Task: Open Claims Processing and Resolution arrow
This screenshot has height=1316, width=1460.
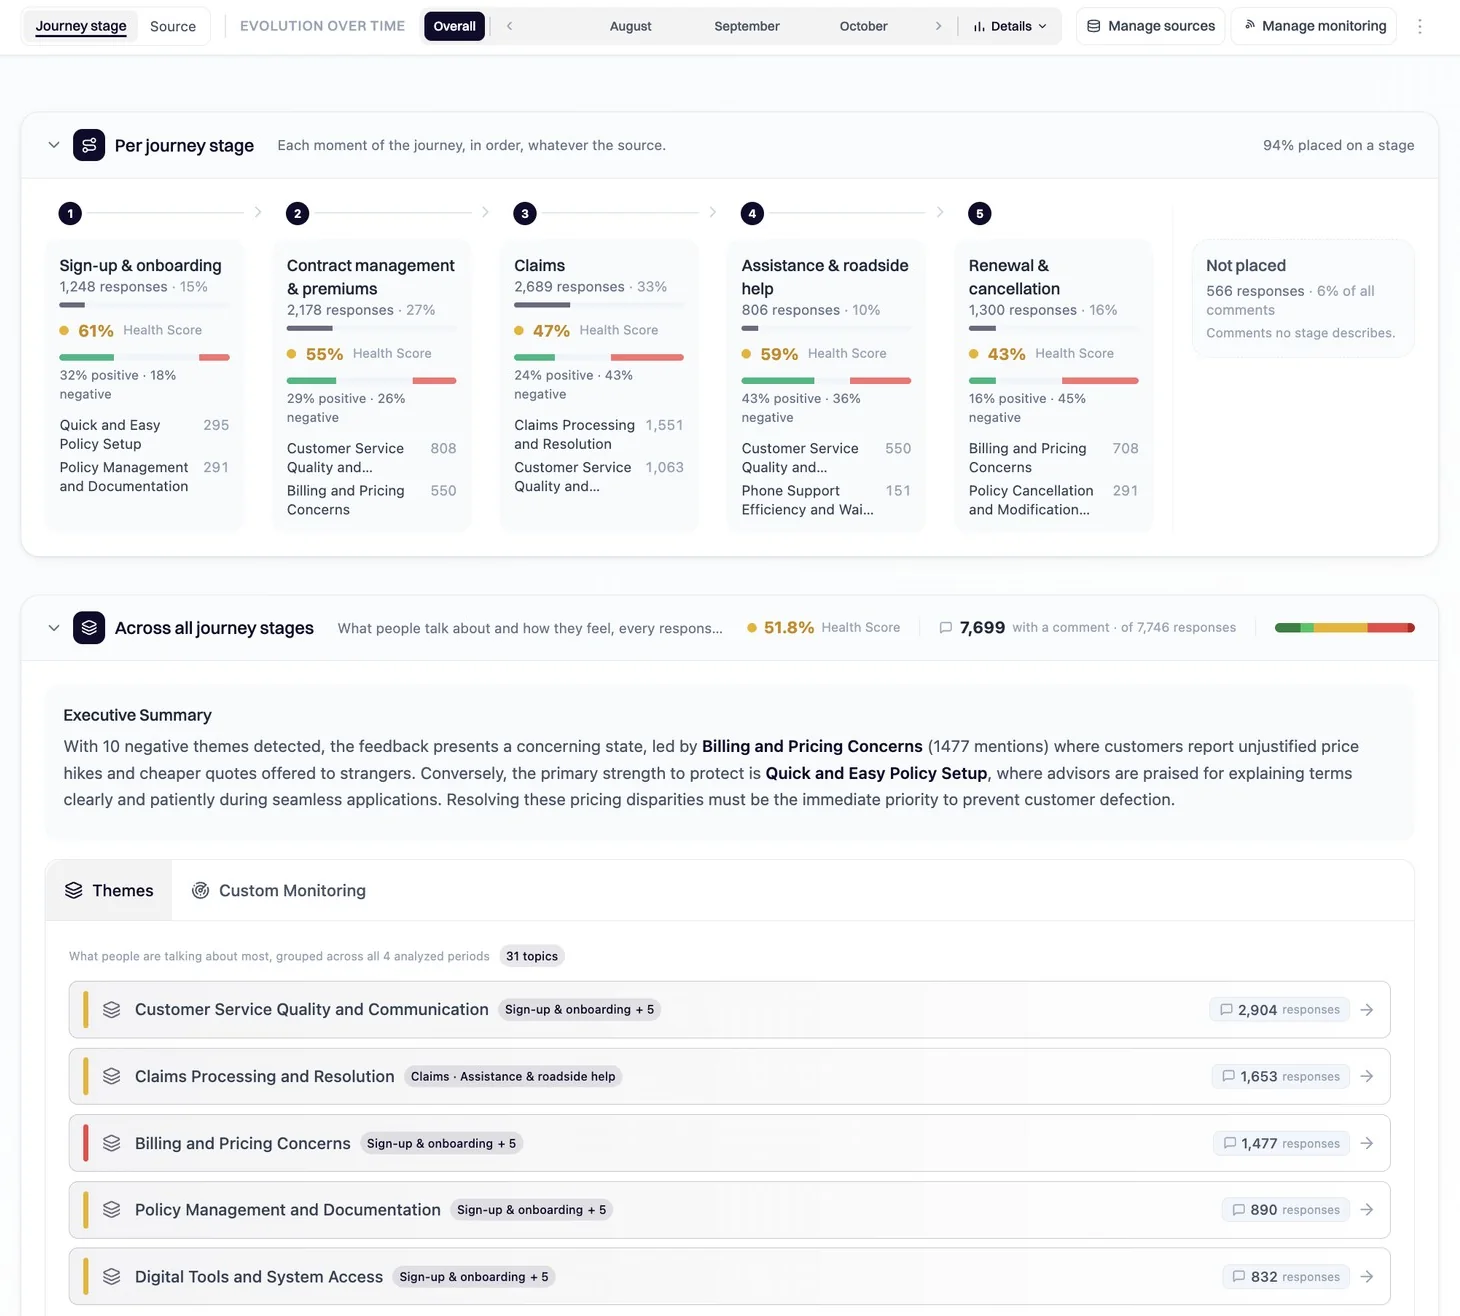Action: click(x=1366, y=1076)
